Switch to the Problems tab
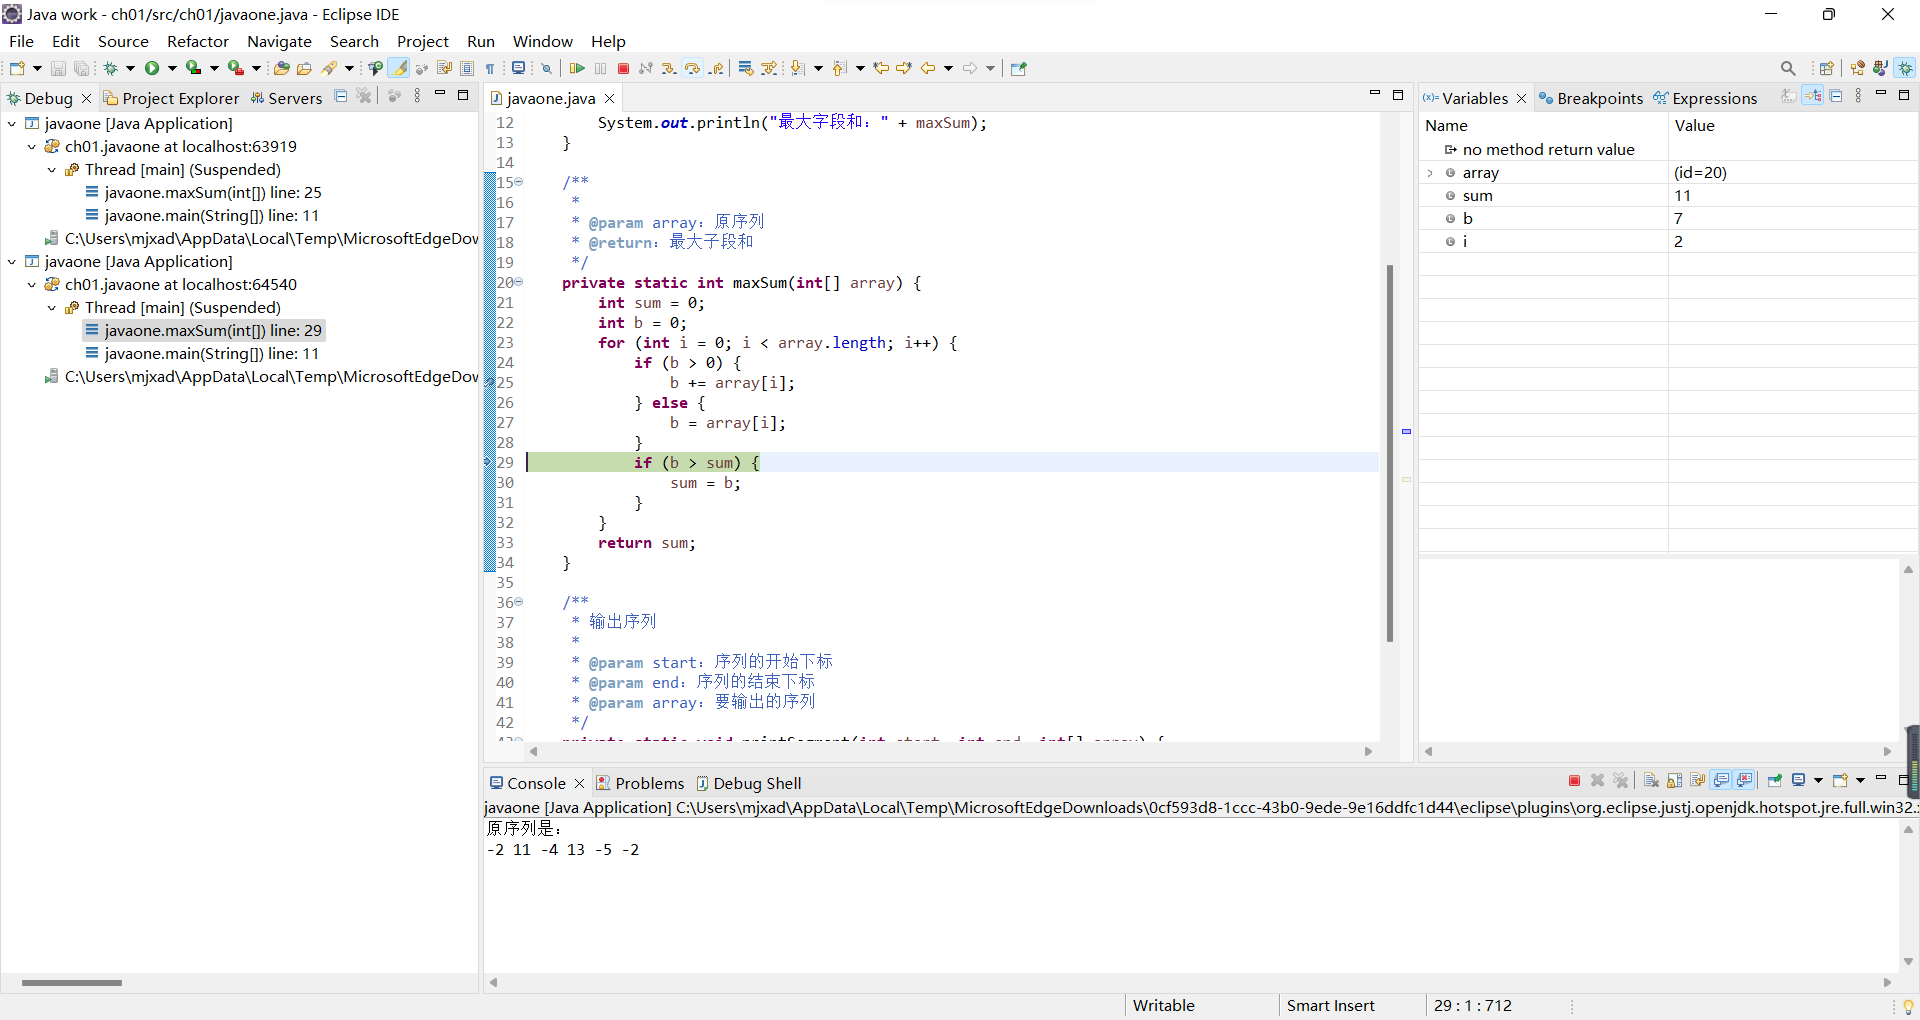Viewport: 1920px width, 1020px height. (640, 783)
